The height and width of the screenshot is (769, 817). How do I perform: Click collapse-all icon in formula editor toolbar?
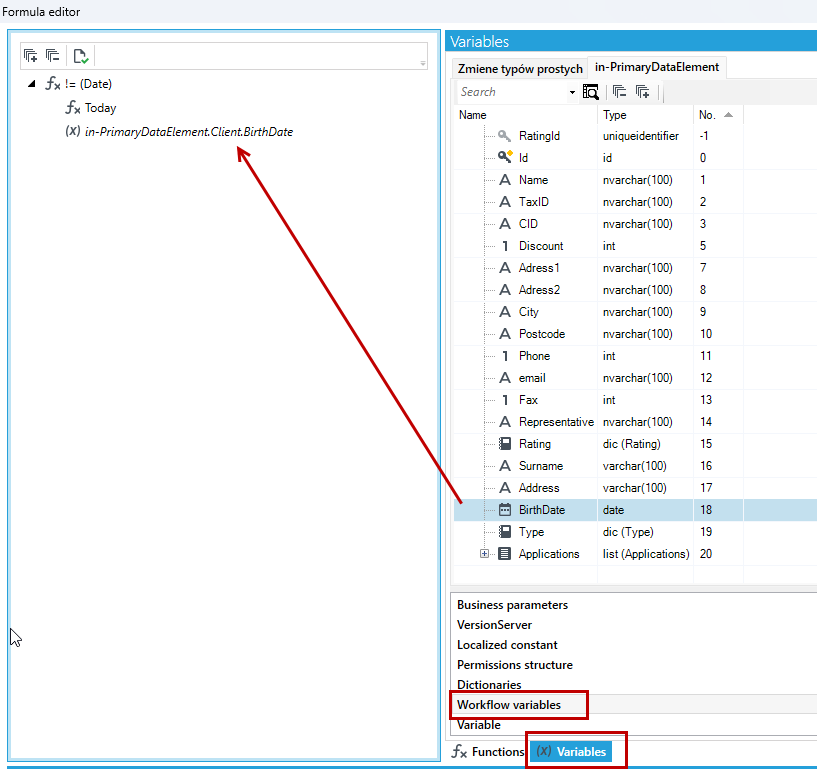[53, 55]
